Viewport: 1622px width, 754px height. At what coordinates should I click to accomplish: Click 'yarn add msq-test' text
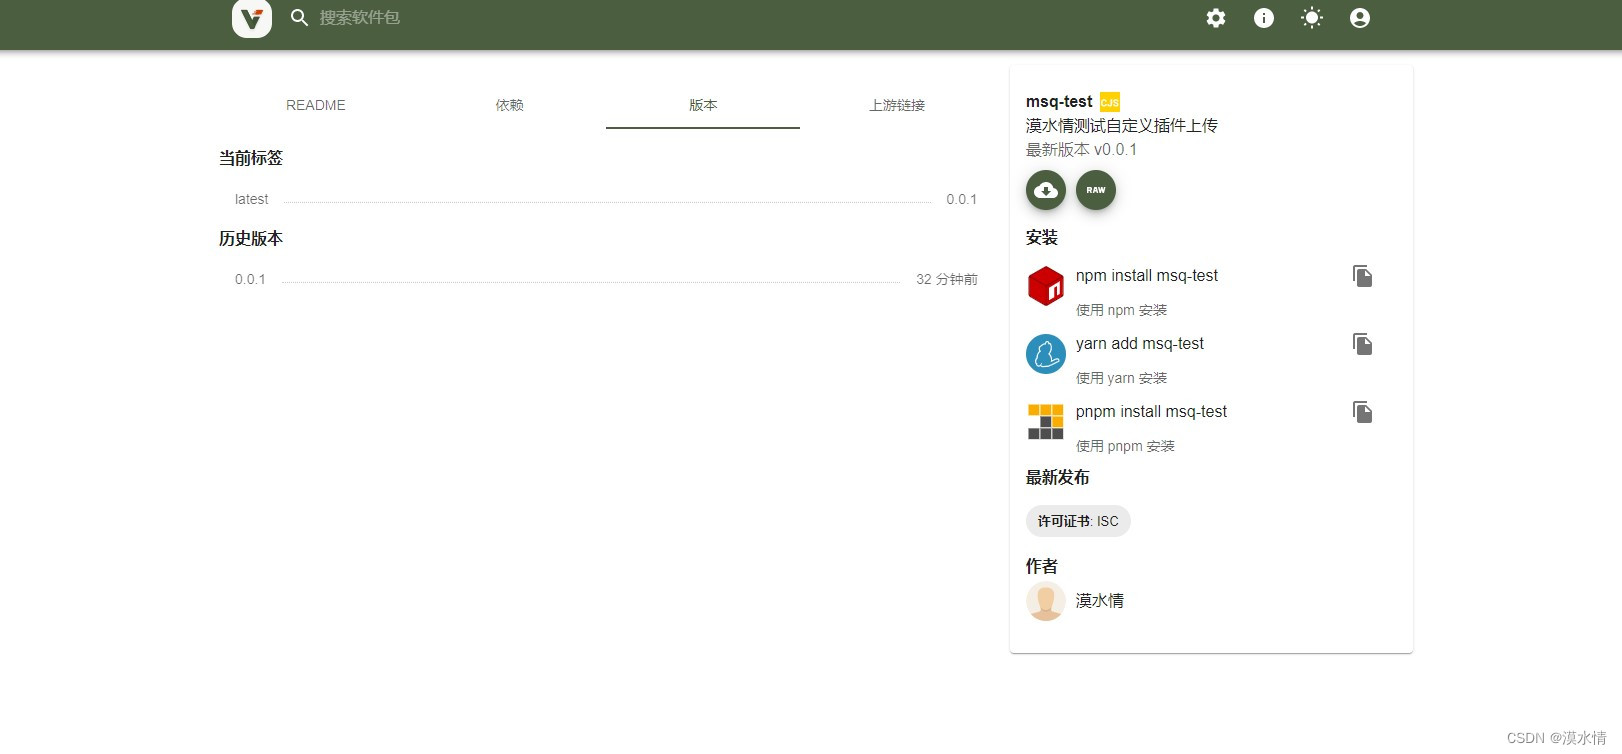pyautogui.click(x=1140, y=344)
